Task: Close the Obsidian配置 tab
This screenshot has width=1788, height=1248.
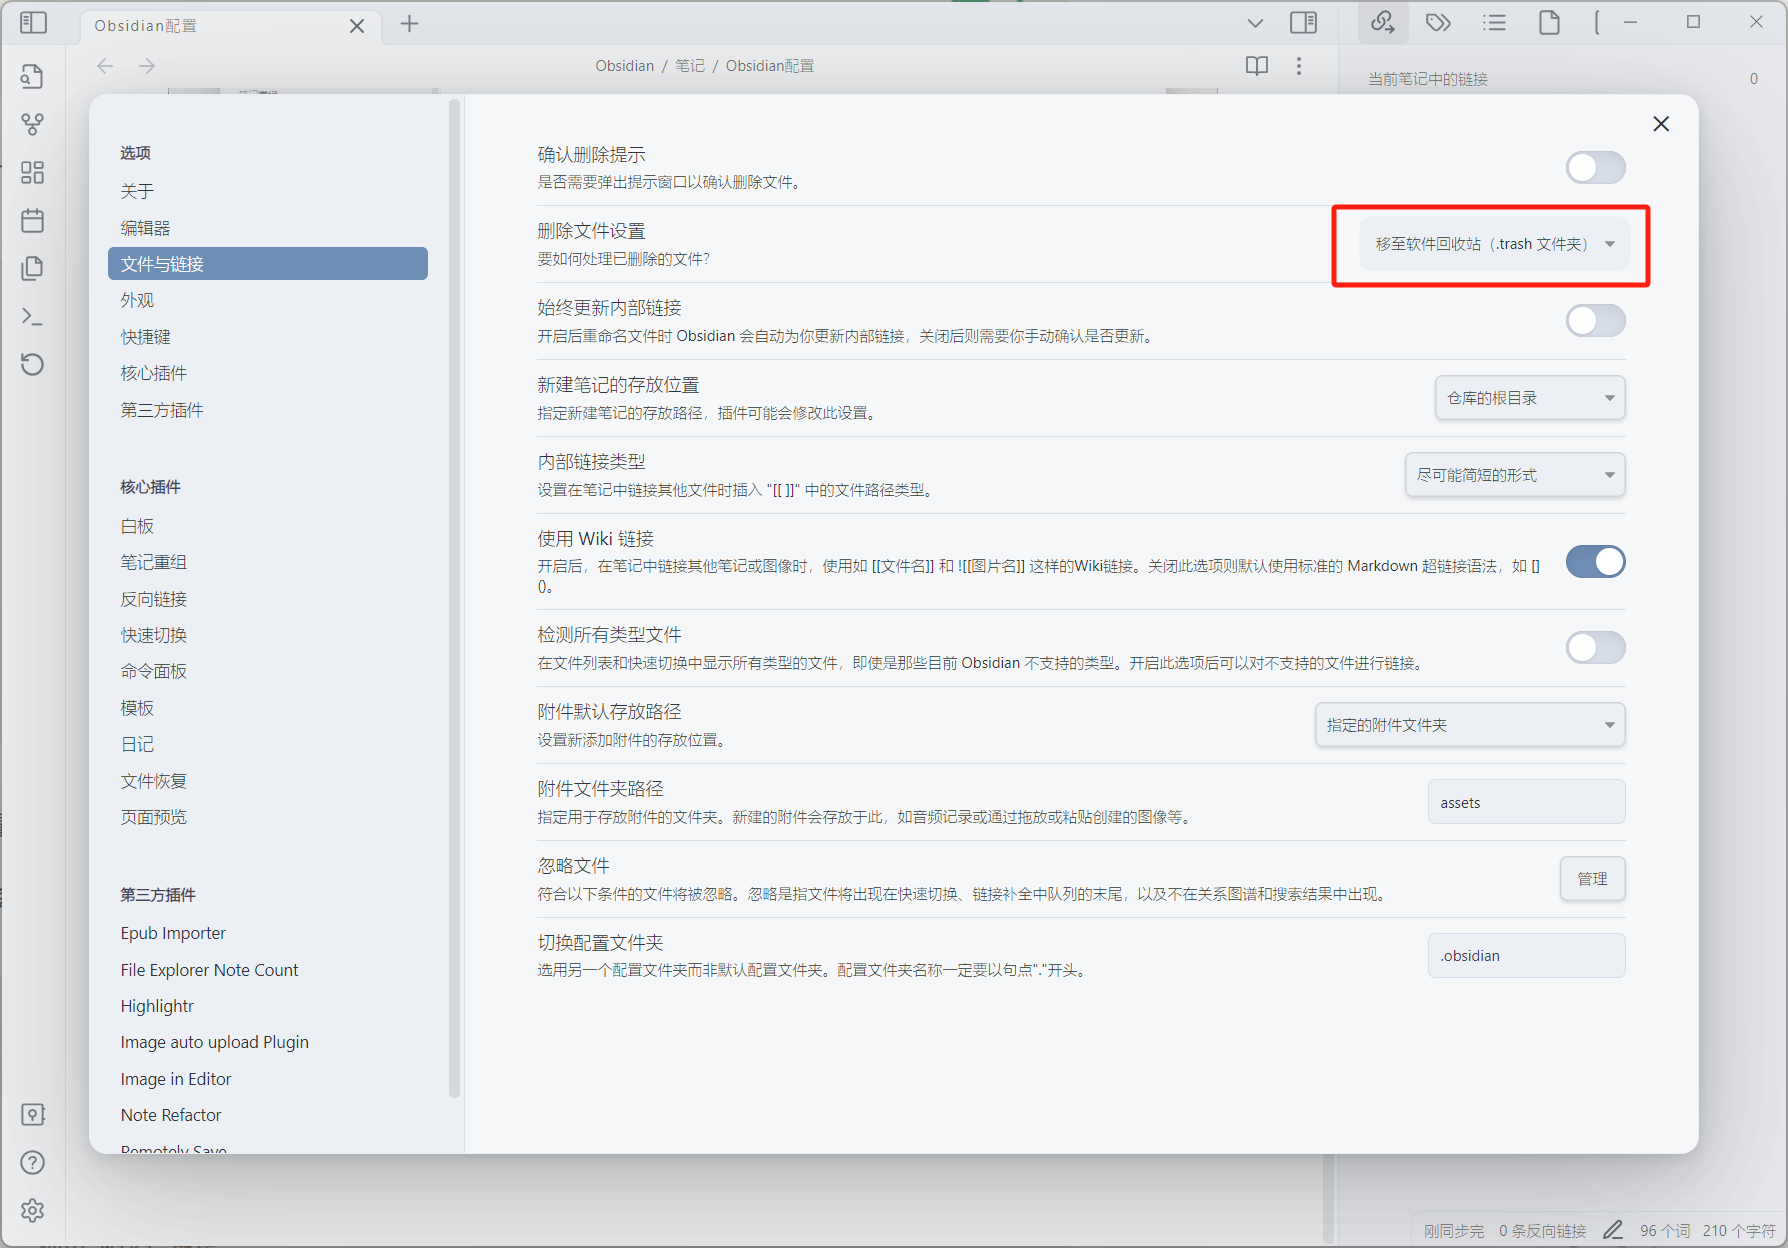Action: 357,26
